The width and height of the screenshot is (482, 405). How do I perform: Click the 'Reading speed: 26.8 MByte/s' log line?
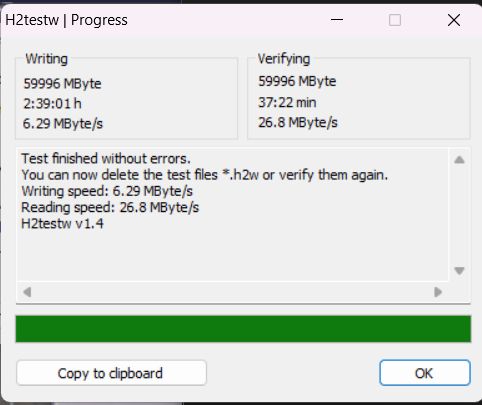tap(110, 208)
